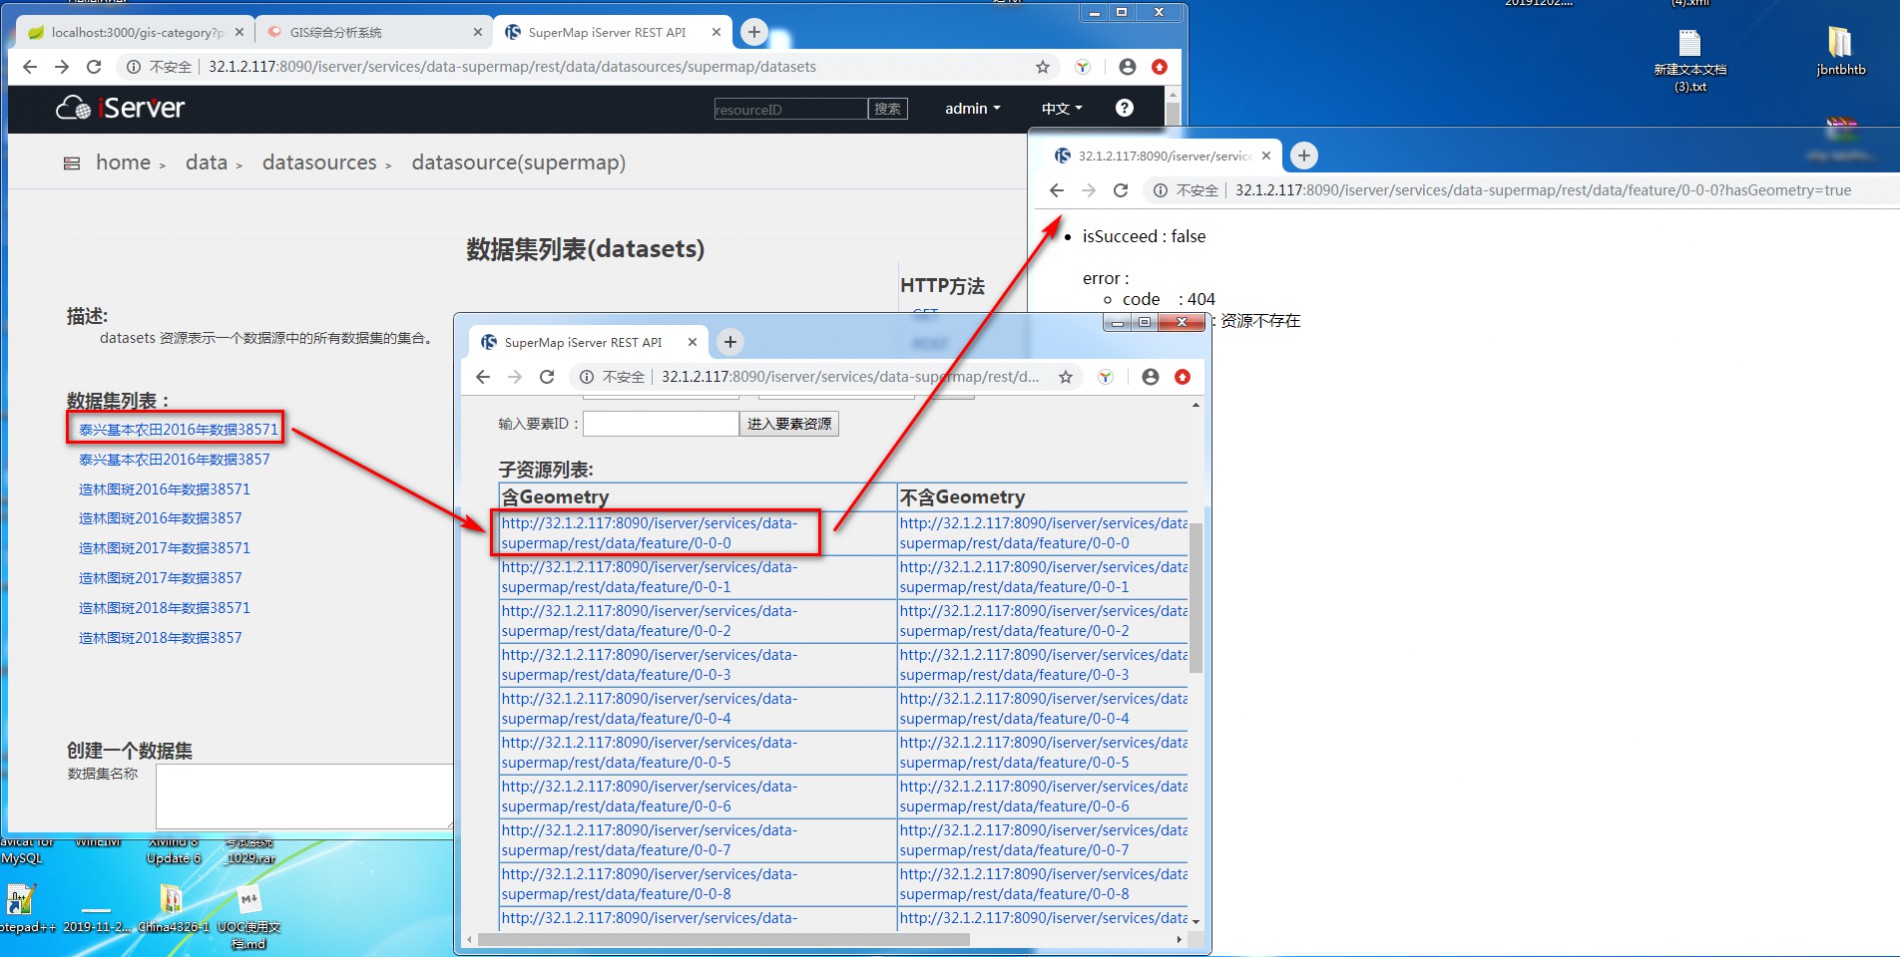This screenshot has width=1900, height=957.
Task: Click the profile avatar icon in popup browser
Action: click(1150, 377)
